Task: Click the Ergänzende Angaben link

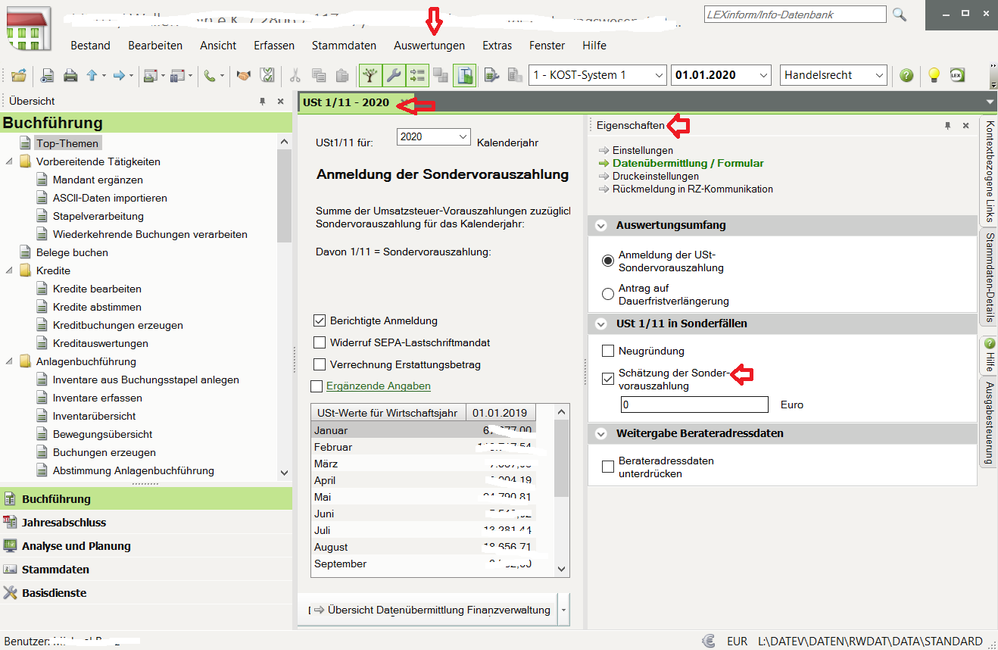Action: pyautogui.click(x=378, y=386)
